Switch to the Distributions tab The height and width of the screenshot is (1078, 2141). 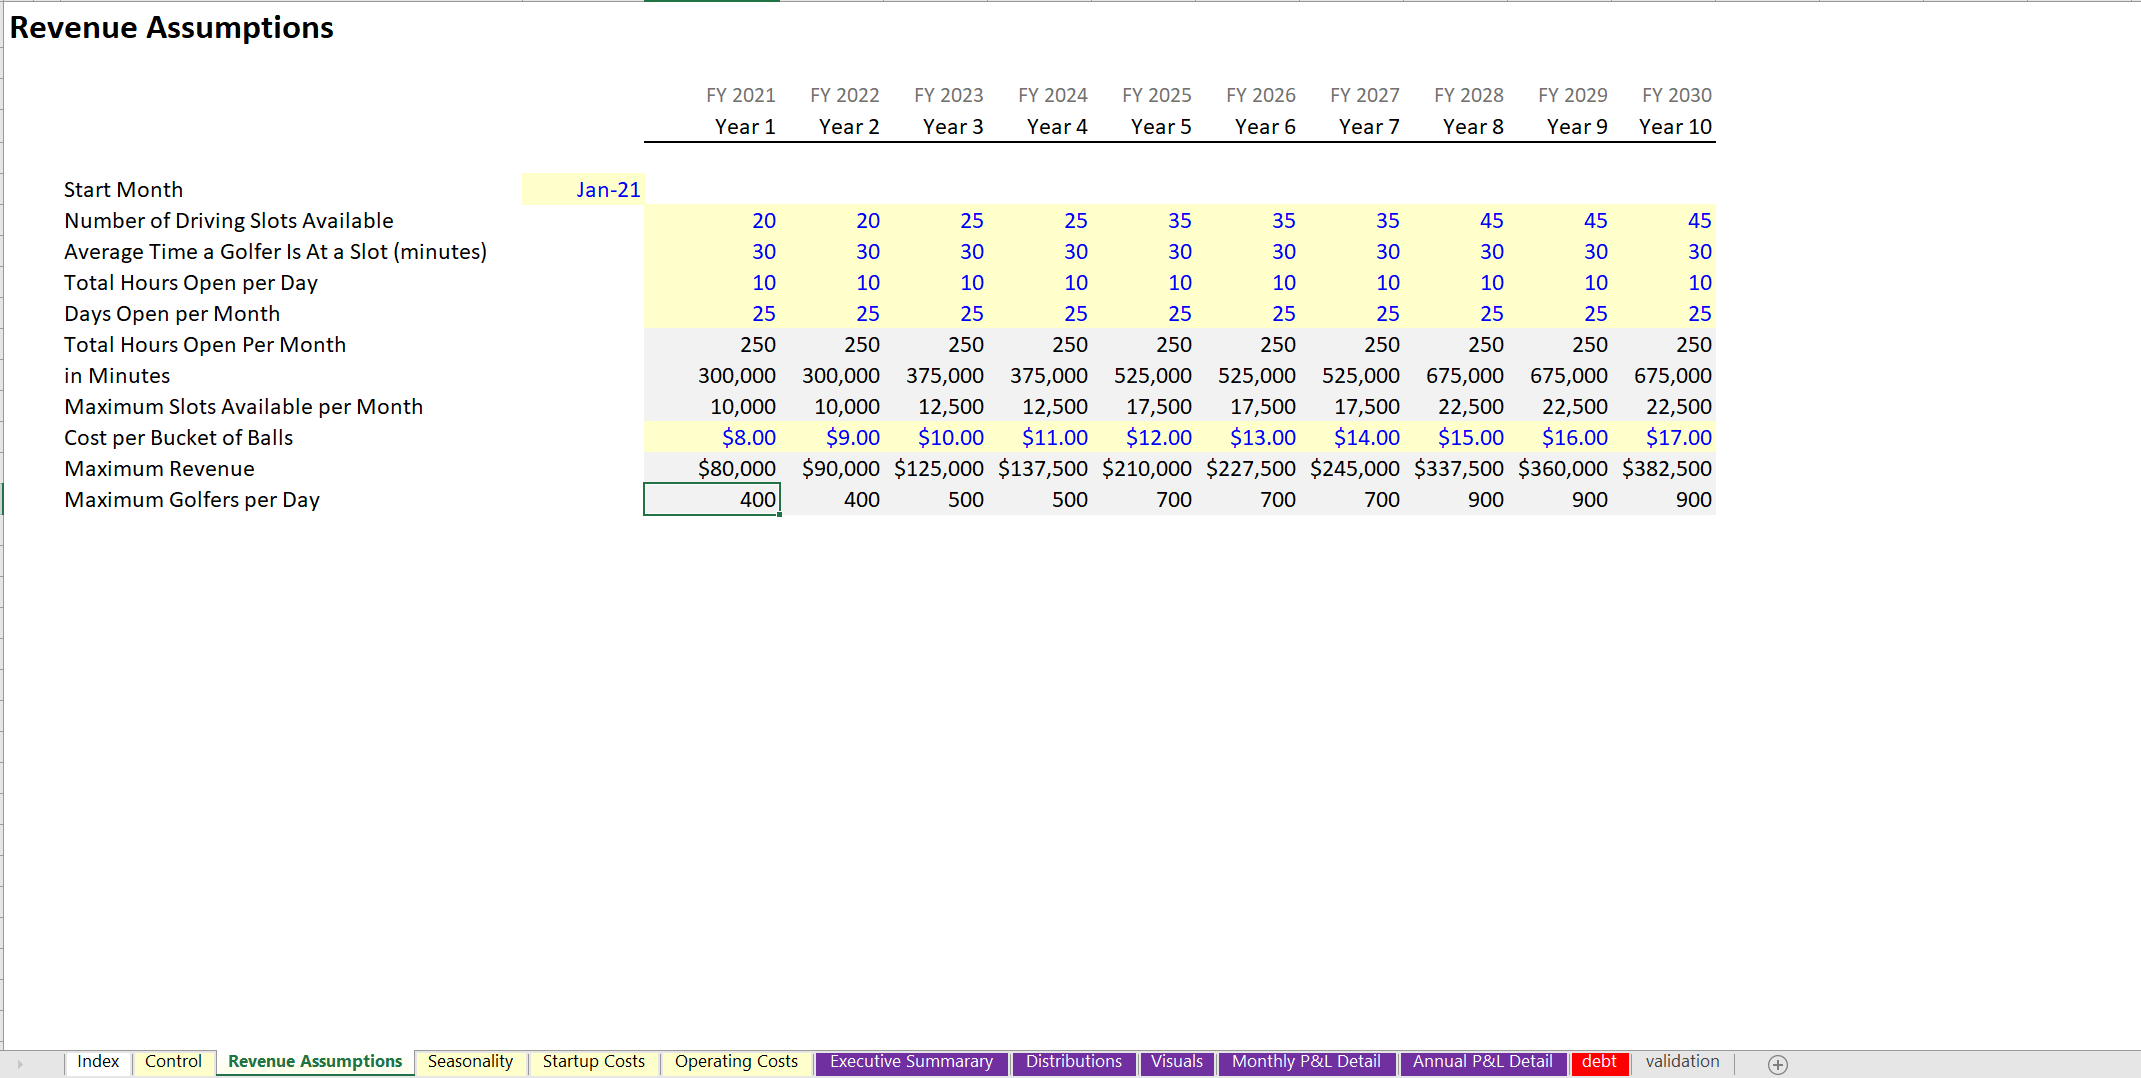pyautogui.click(x=1074, y=1062)
